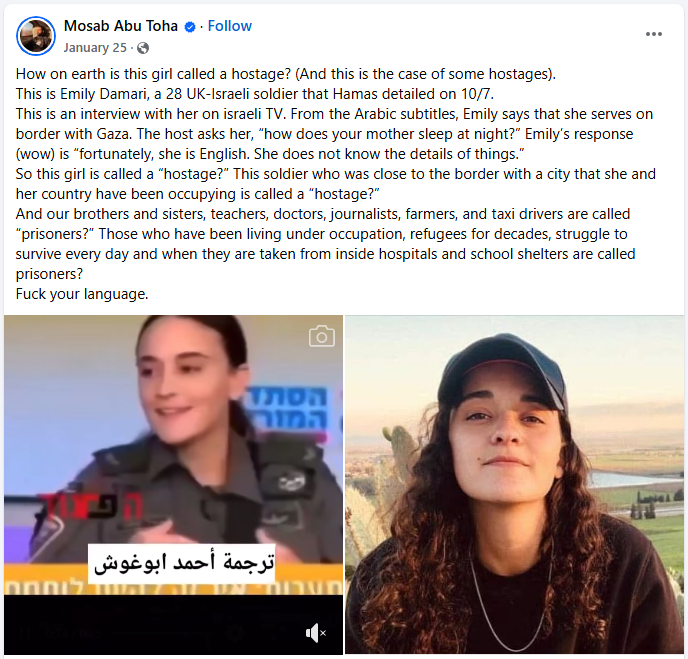Open Mosab Abu Toha's profile picture
Image resolution: width=688 pixels, height=659 pixels.
(36, 36)
